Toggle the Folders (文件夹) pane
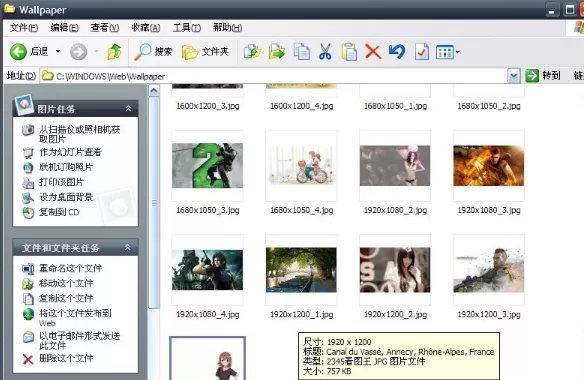Viewport: 584px width, 380px height. click(x=205, y=52)
